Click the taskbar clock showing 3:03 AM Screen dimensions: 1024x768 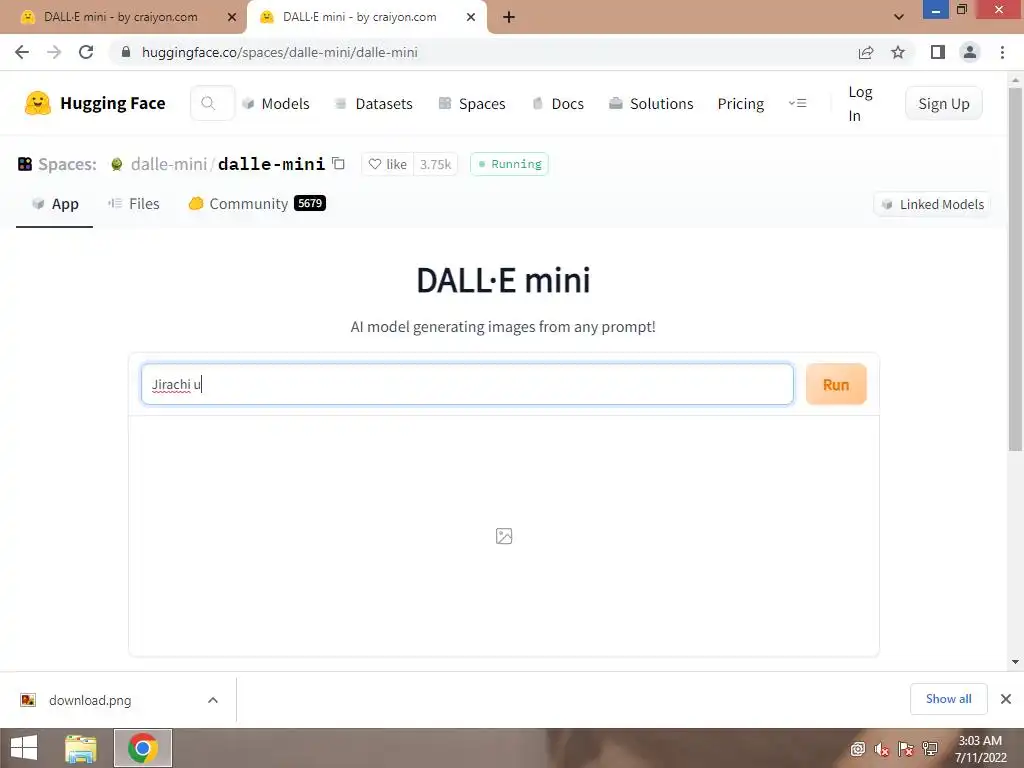980,749
